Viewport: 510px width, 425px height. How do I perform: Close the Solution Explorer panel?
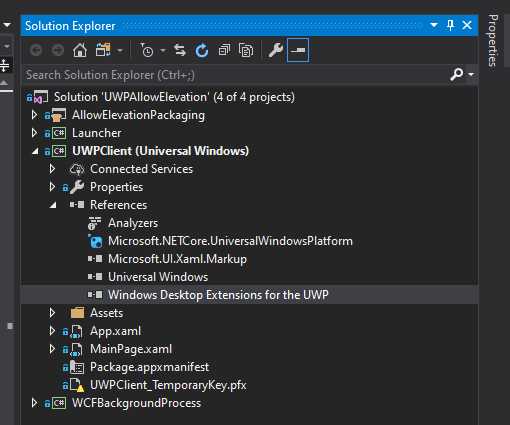467,25
